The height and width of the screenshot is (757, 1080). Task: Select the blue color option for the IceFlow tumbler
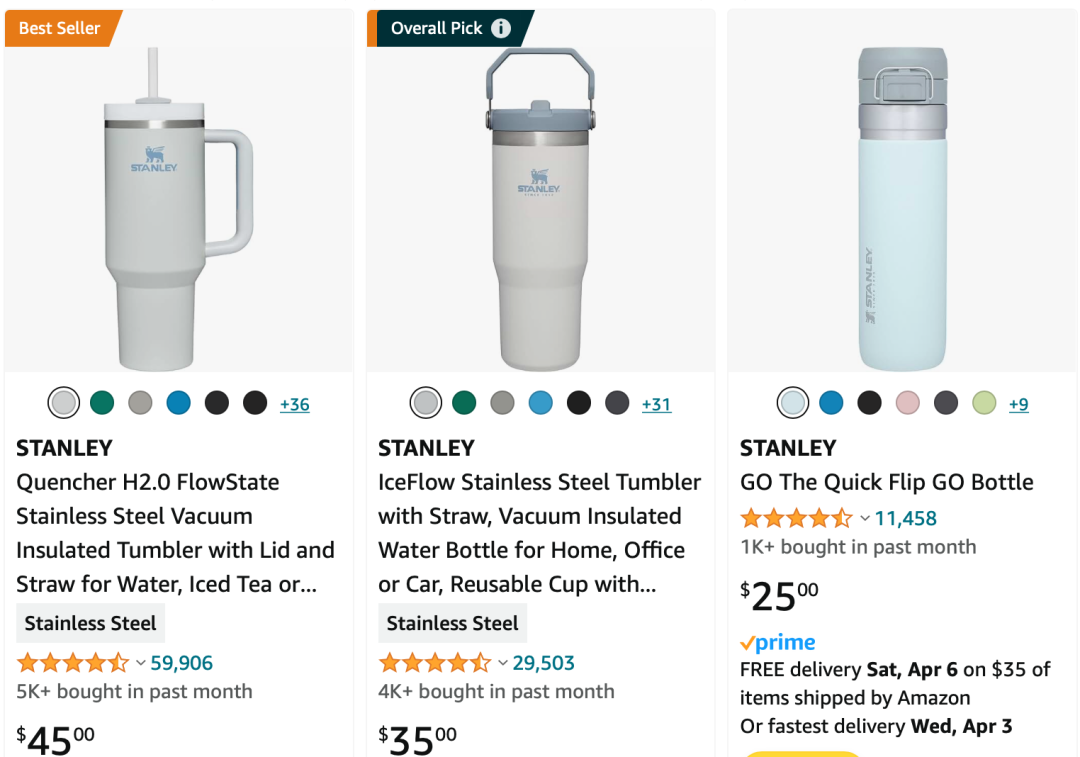(540, 403)
